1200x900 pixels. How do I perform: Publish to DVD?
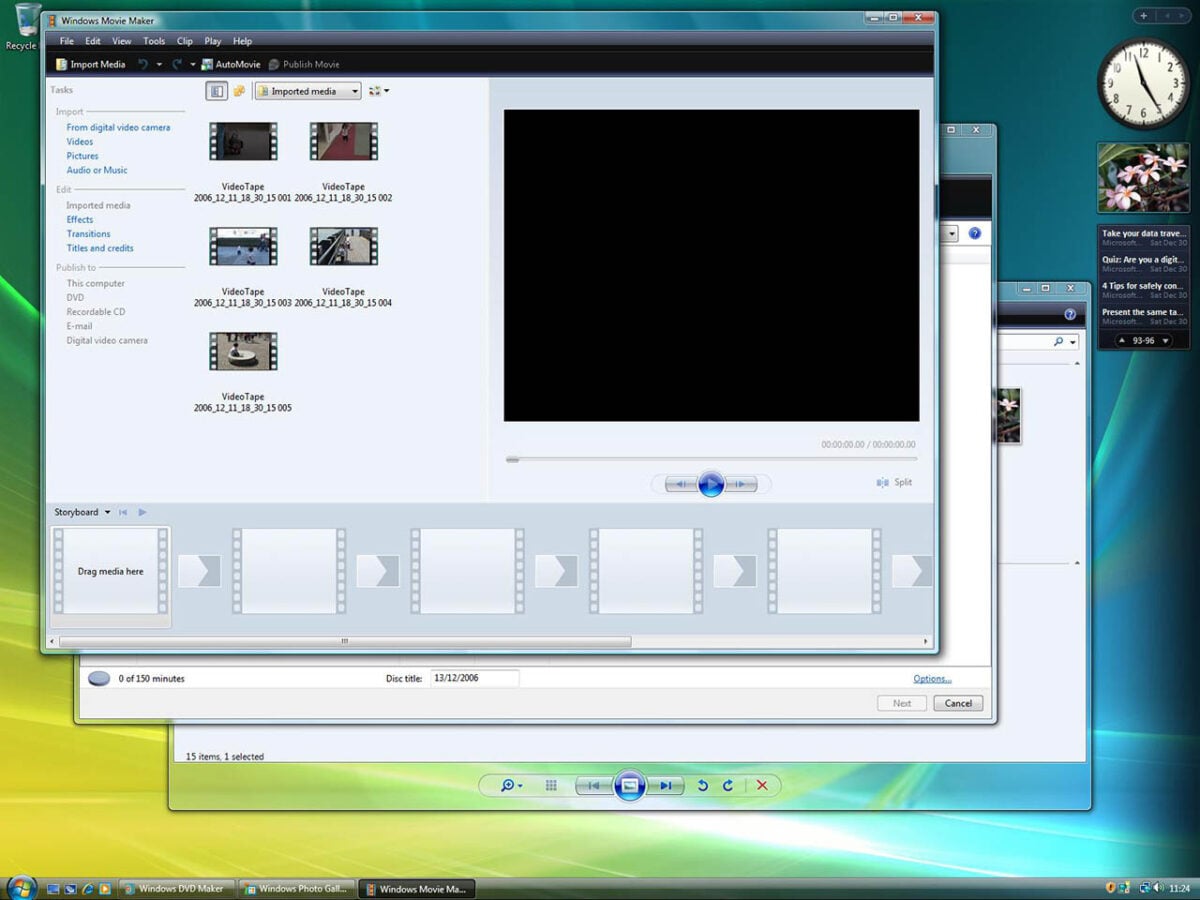click(x=76, y=298)
